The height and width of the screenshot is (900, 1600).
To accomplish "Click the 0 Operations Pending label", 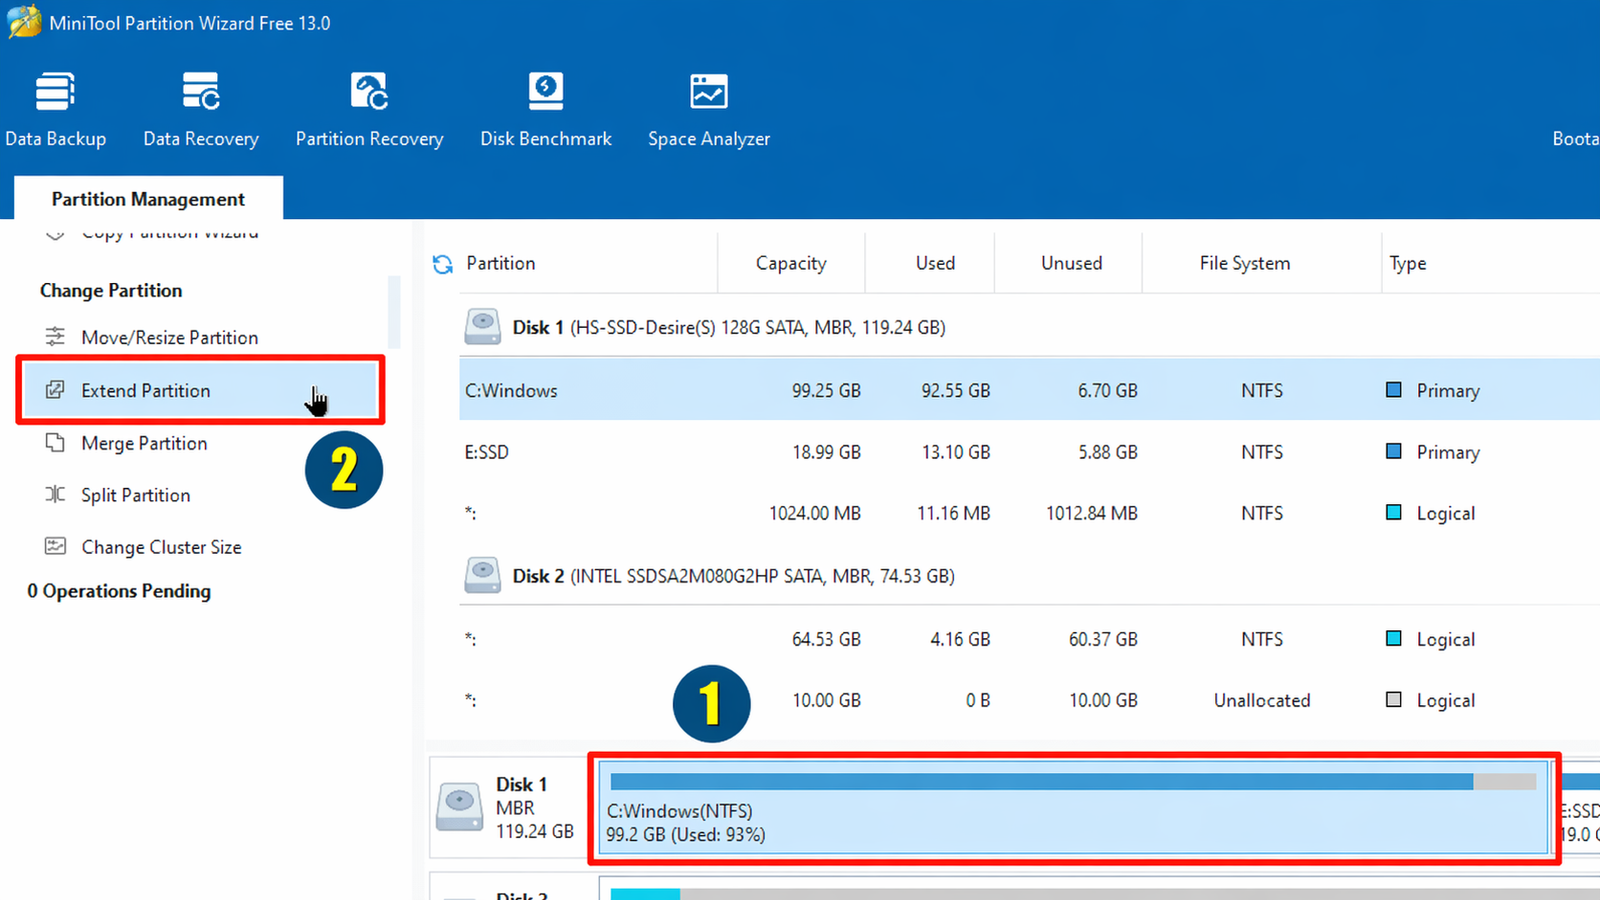I will pos(119,591).
